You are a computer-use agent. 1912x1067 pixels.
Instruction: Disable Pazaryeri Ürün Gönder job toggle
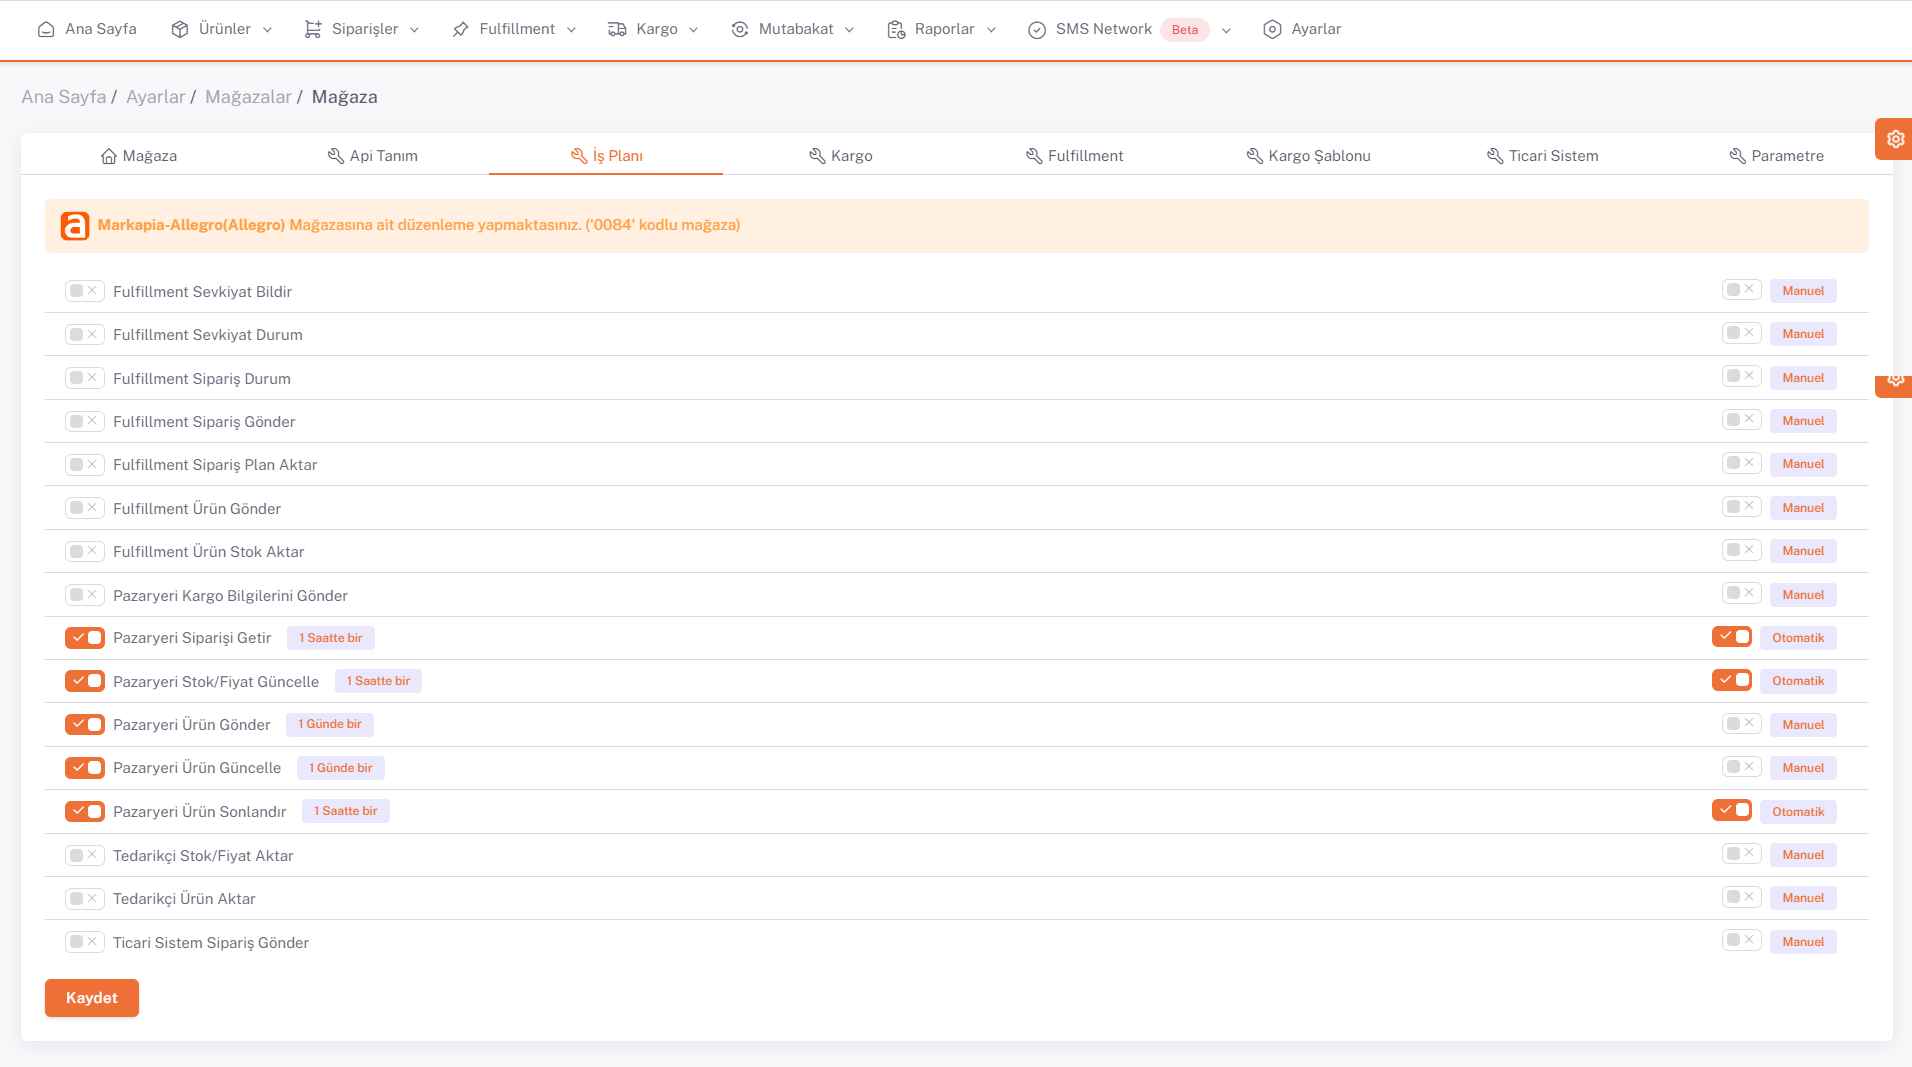pyautogui.click(x=85, y=724)
